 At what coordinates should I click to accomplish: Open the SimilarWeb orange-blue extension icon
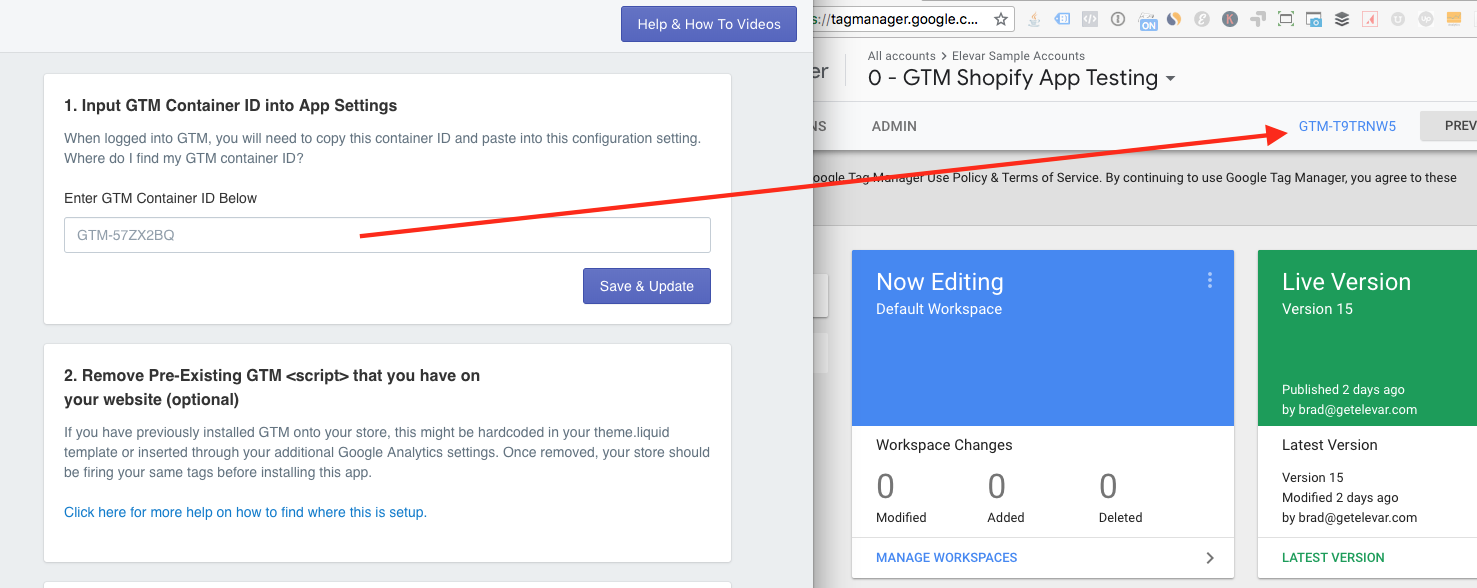click(1175, 19)
